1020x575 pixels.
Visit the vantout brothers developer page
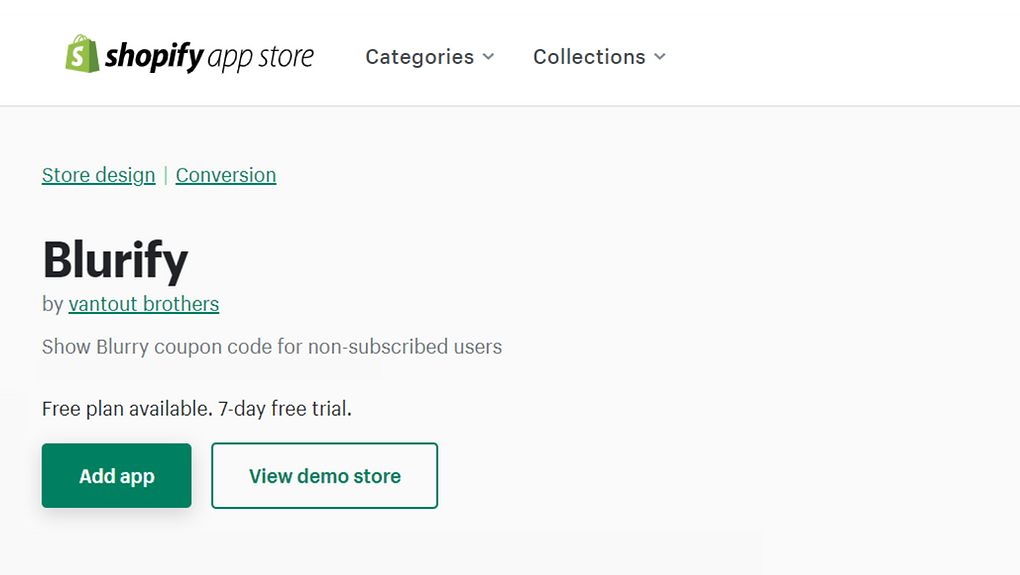click(x=144, y=304)
